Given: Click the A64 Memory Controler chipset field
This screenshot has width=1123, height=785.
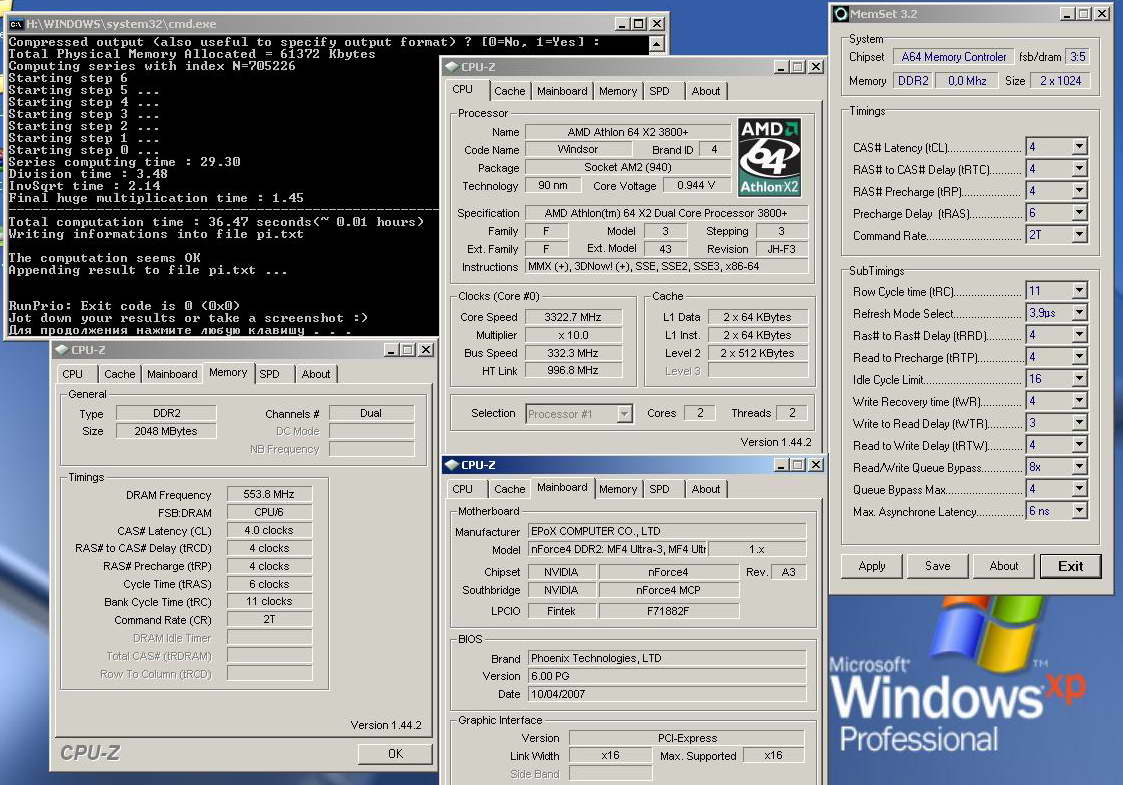Looking at the screenshot, I should click(953, 57).
